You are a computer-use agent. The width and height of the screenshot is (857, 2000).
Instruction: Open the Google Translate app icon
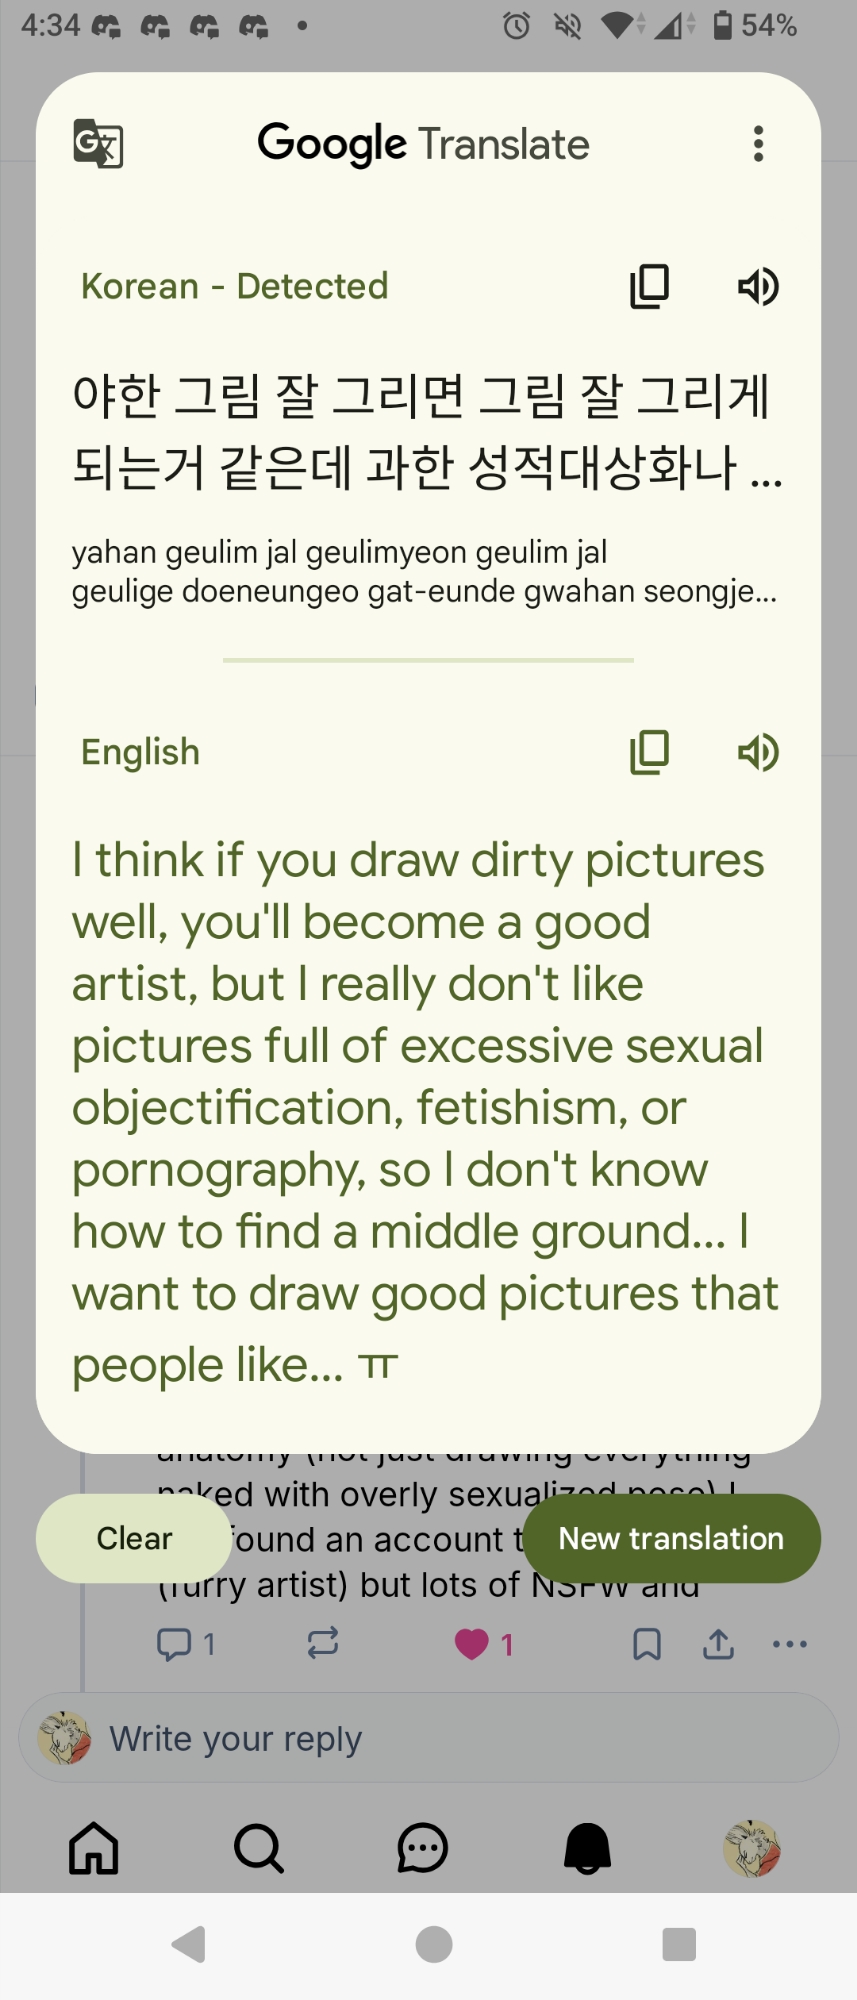[x=98, y=144]
